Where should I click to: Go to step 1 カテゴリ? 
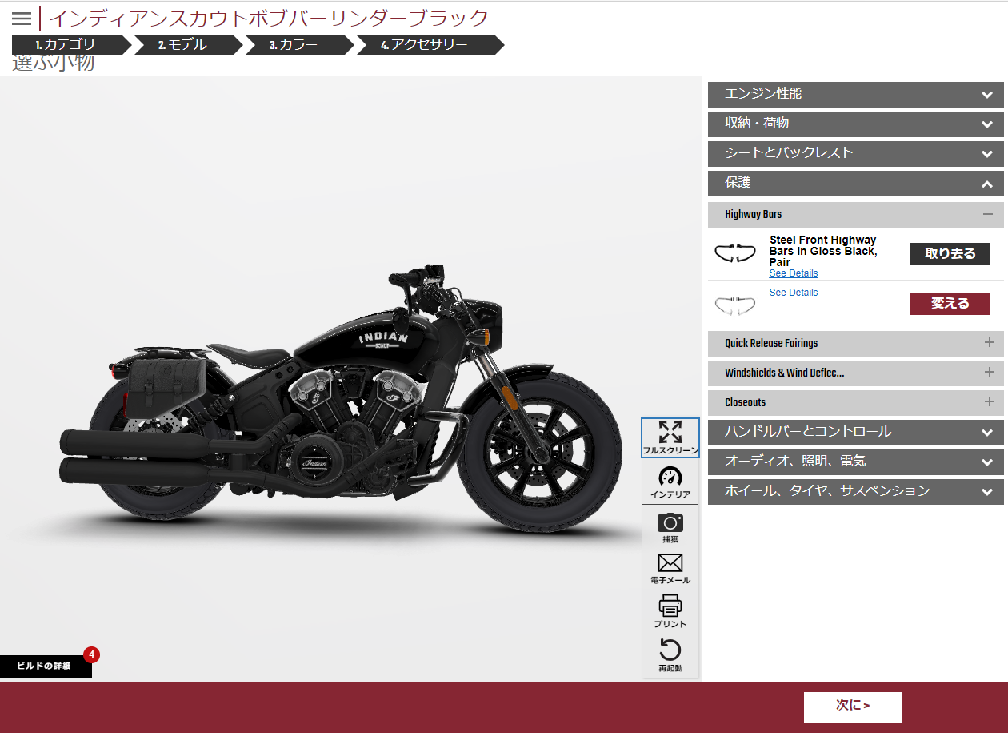(71, 44)
